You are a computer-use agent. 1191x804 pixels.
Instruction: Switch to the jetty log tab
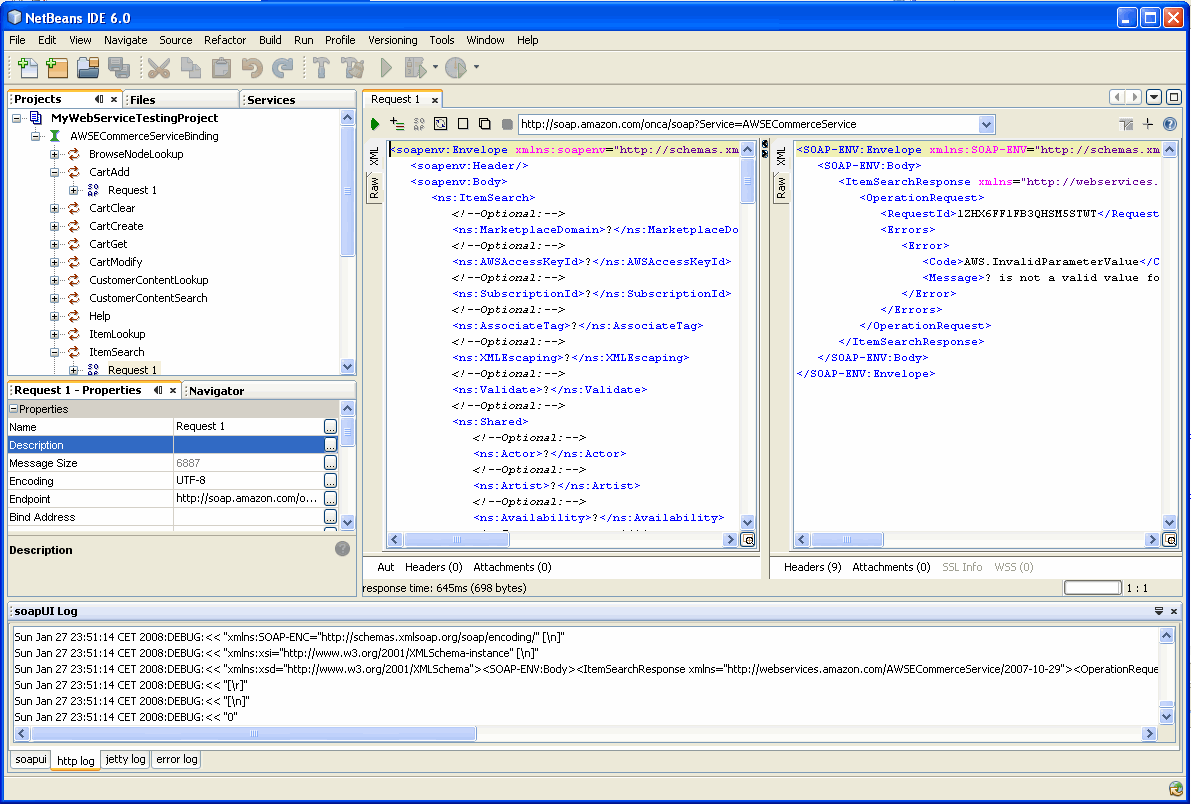click(124, 760)
